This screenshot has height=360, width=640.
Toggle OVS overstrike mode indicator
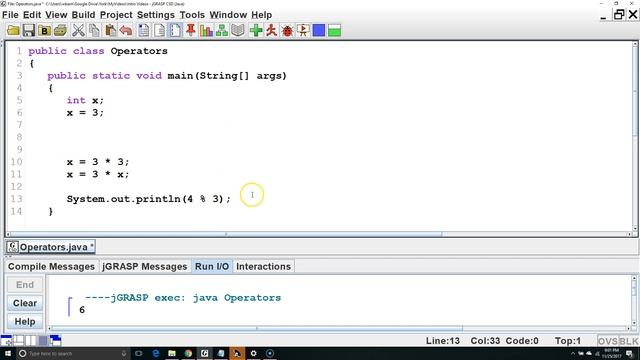coord(607,341)
